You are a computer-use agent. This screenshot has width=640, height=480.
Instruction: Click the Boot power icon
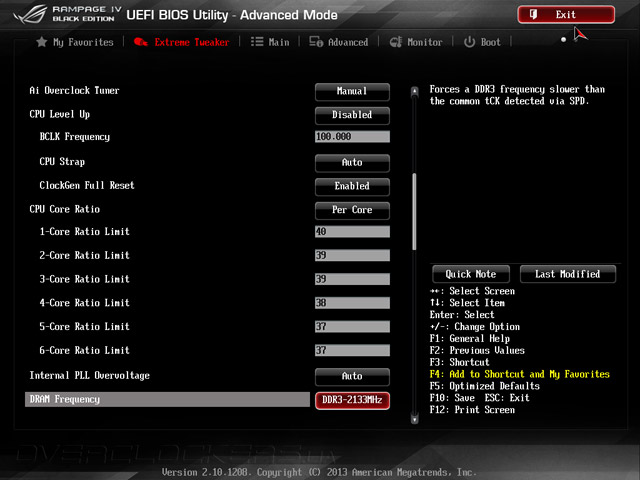[x=469, y=42]
